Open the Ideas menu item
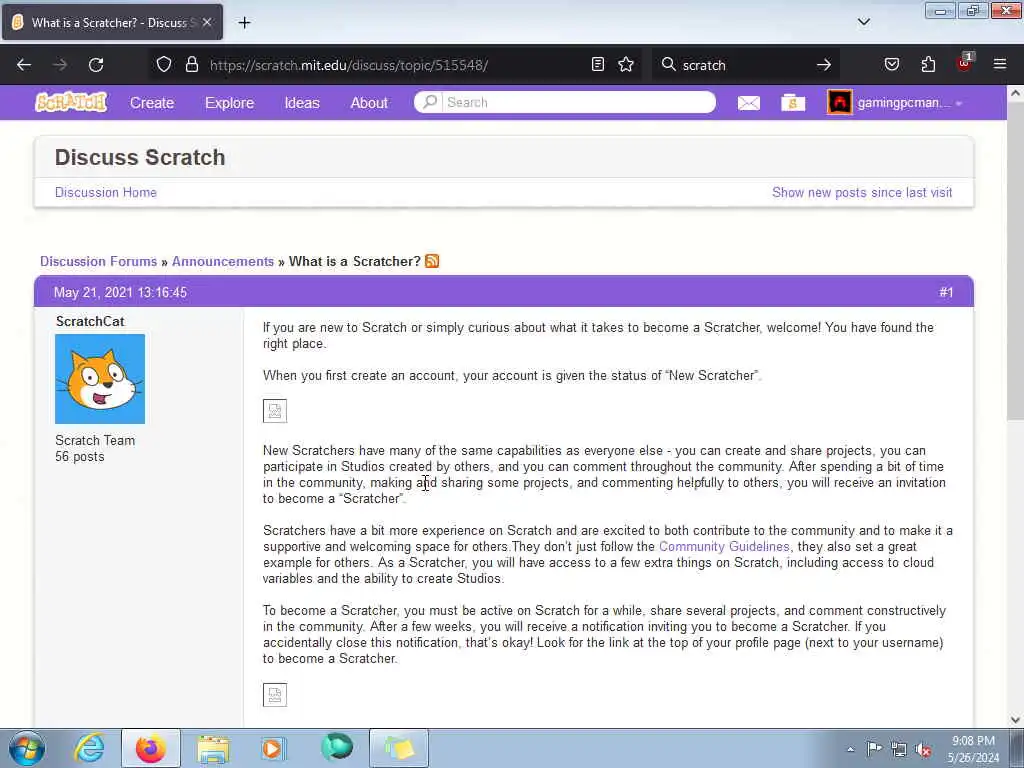 [x=302, y=103]
